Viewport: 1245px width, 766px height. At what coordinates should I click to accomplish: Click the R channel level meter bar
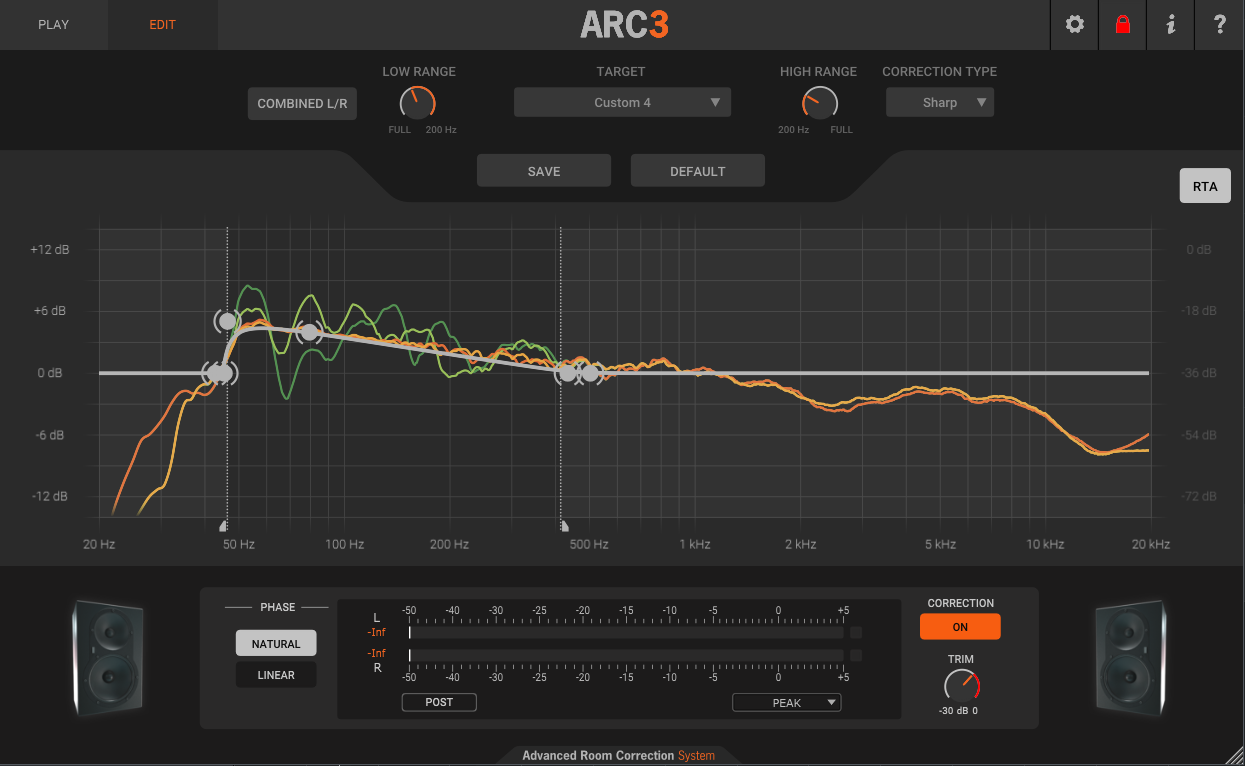point(626,655)
